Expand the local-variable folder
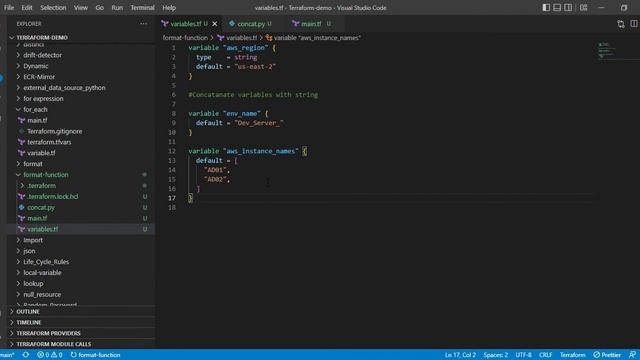 42,273
